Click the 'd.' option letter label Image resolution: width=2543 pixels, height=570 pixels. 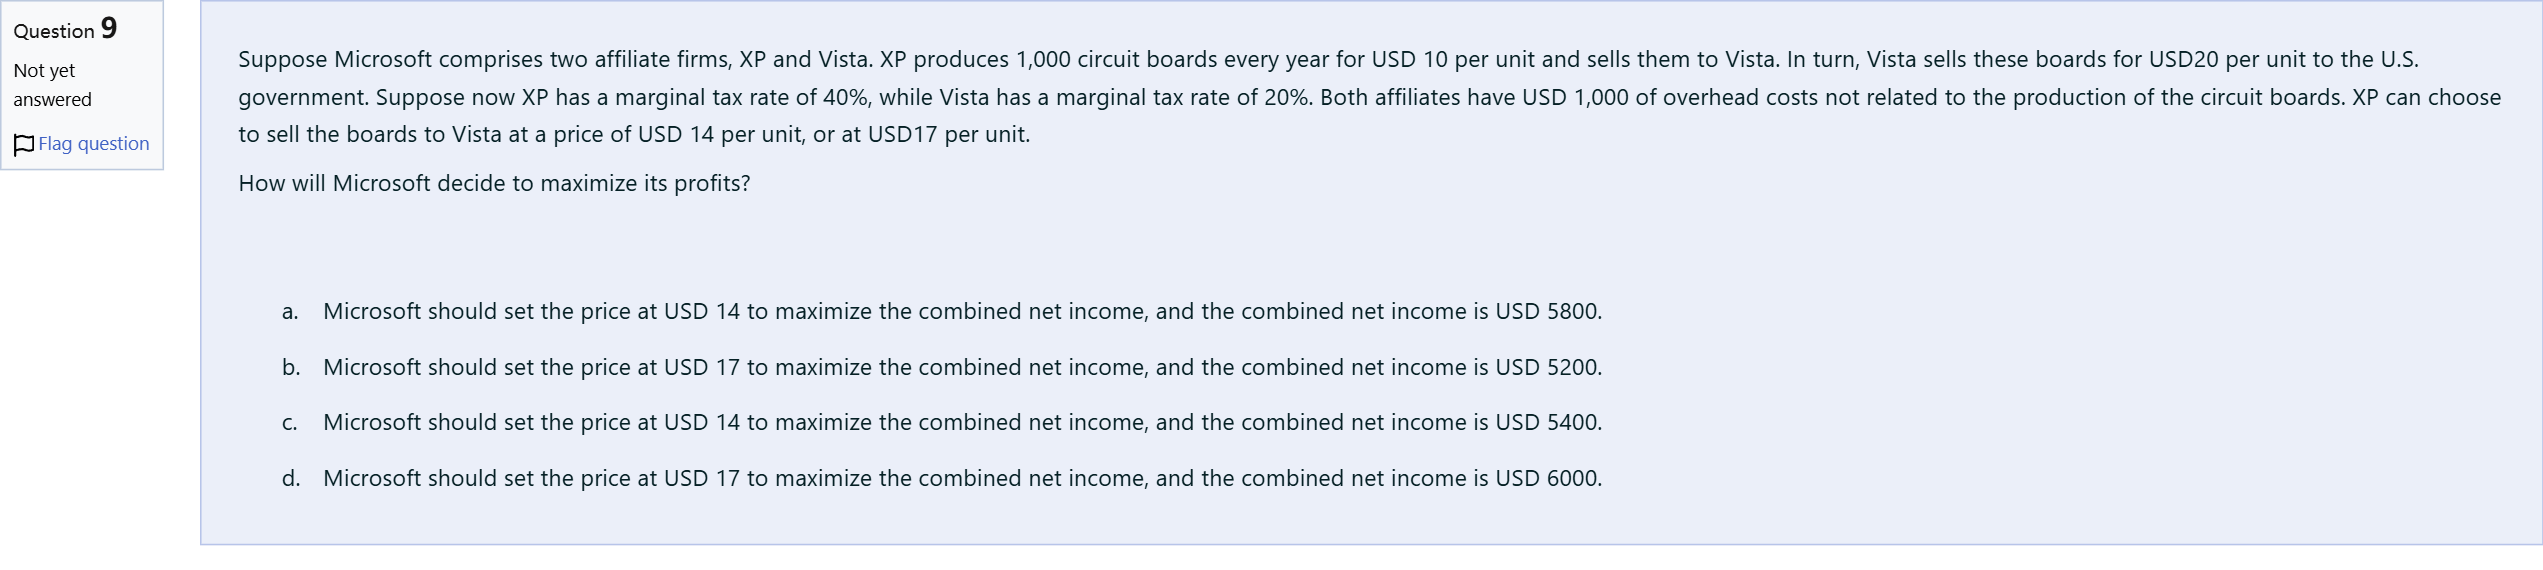(291, 479)
